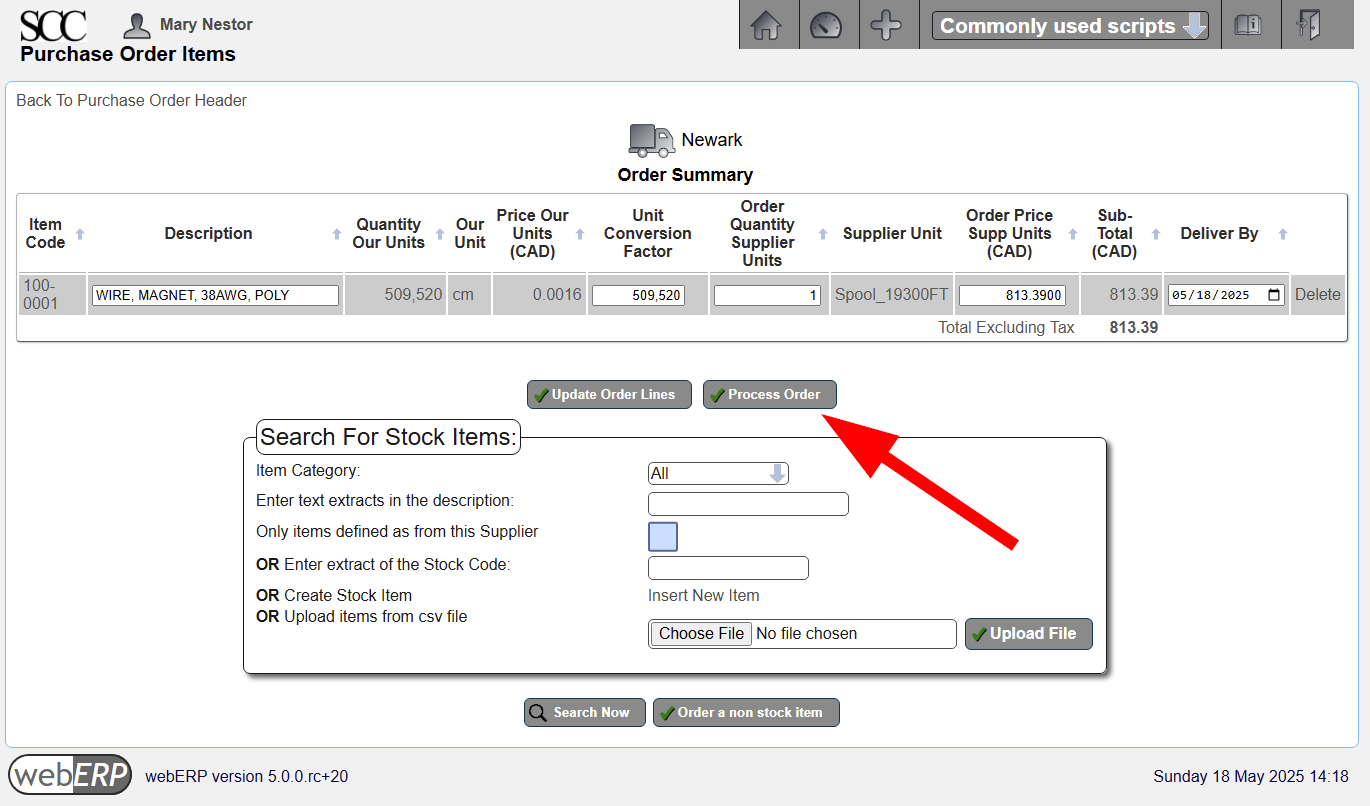Screen dimensions: 1370x806
Task: Delete the 100-0001 order line
Action: pyautogui.click(x=1317, y=295)
